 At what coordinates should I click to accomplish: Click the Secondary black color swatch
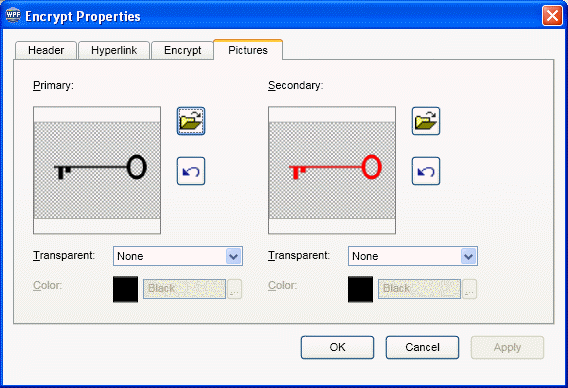(x=360, y=289)
